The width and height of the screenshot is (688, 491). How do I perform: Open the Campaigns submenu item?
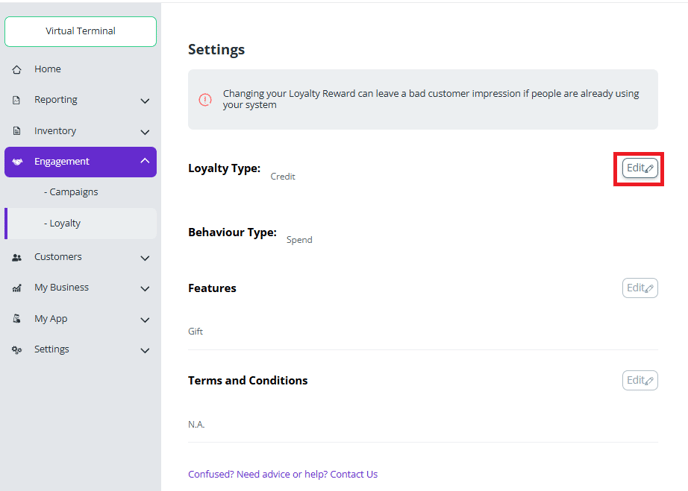(73, 192)
